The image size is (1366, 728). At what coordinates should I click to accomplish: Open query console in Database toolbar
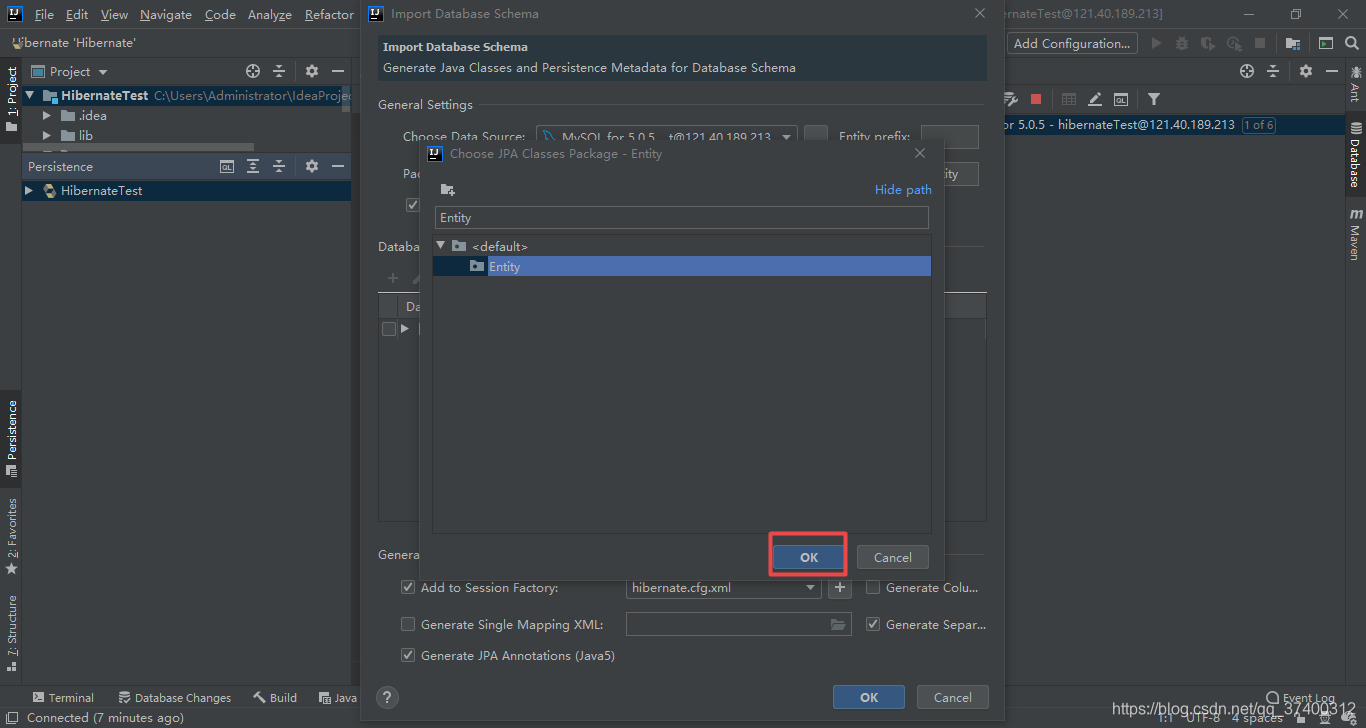tap(1121, 99)
